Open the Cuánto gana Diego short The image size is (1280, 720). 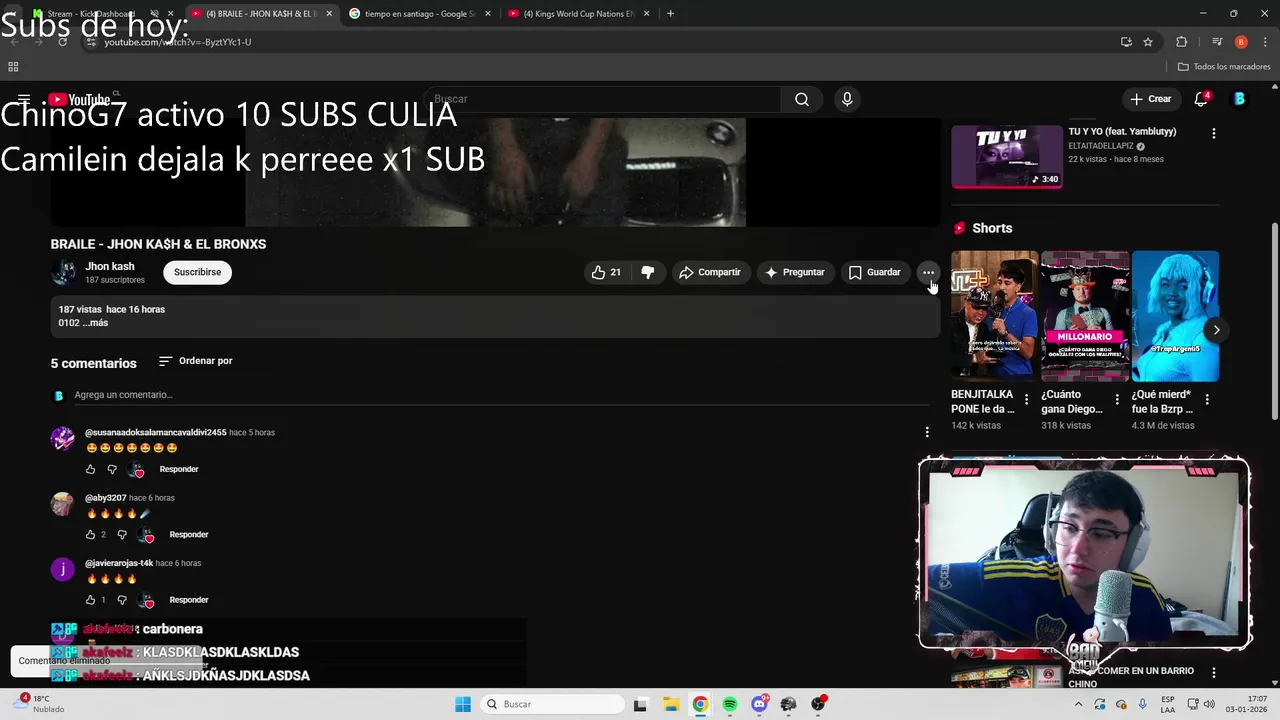click(x=1085, y=316)
